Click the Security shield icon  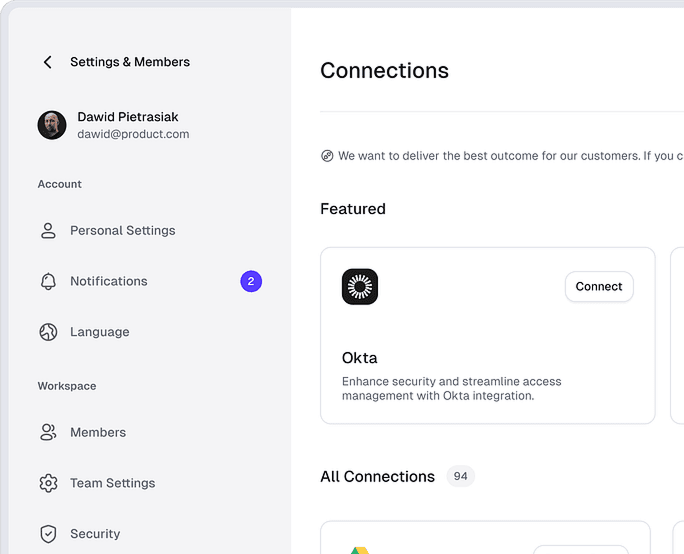coord(48,534)
